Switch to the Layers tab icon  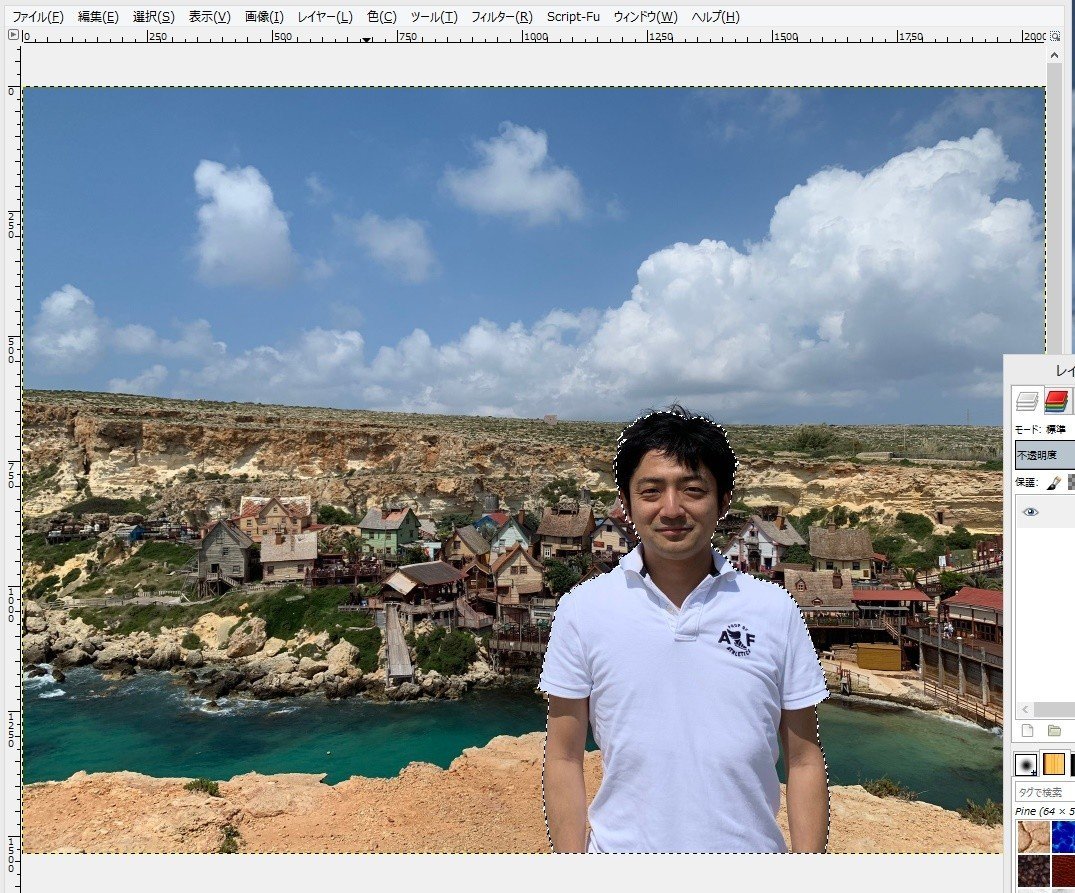[x=1027, y=401]
